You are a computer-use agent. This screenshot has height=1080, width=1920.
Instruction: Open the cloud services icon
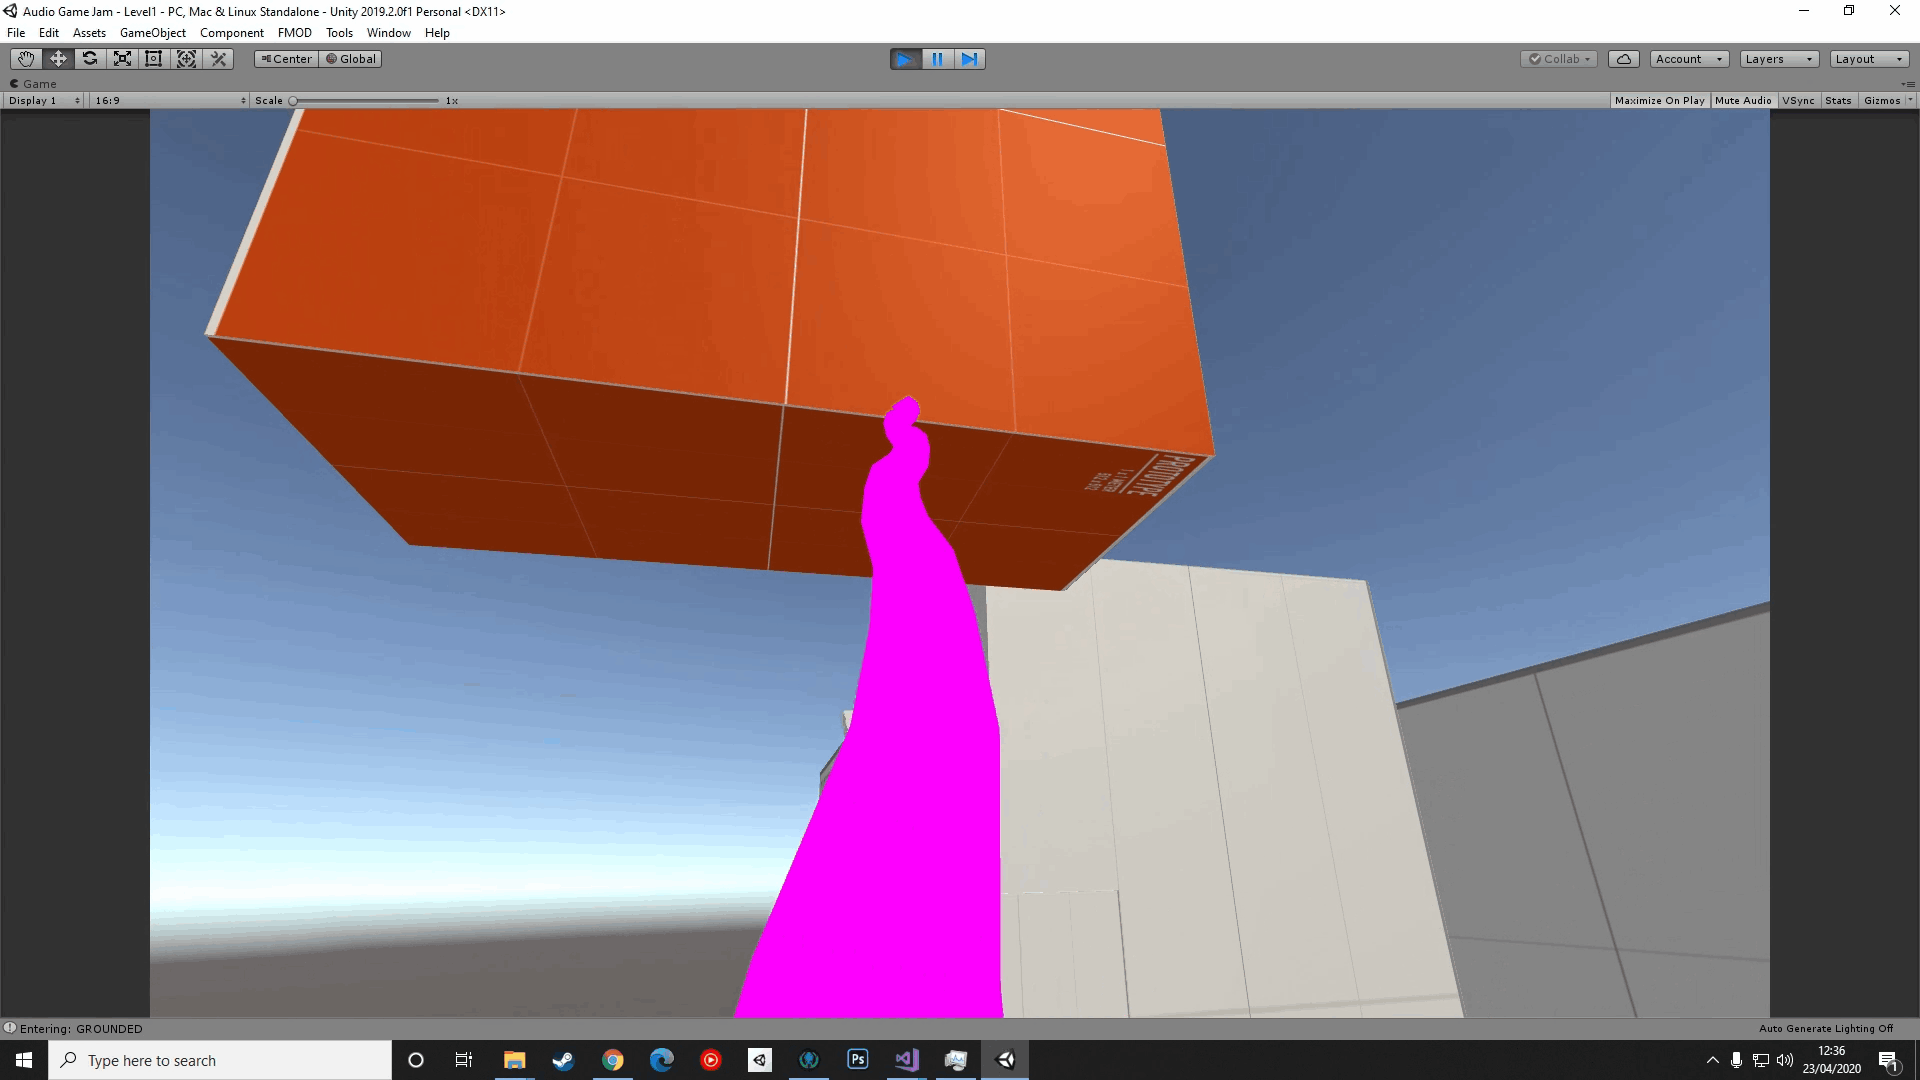click(1623, 59)
